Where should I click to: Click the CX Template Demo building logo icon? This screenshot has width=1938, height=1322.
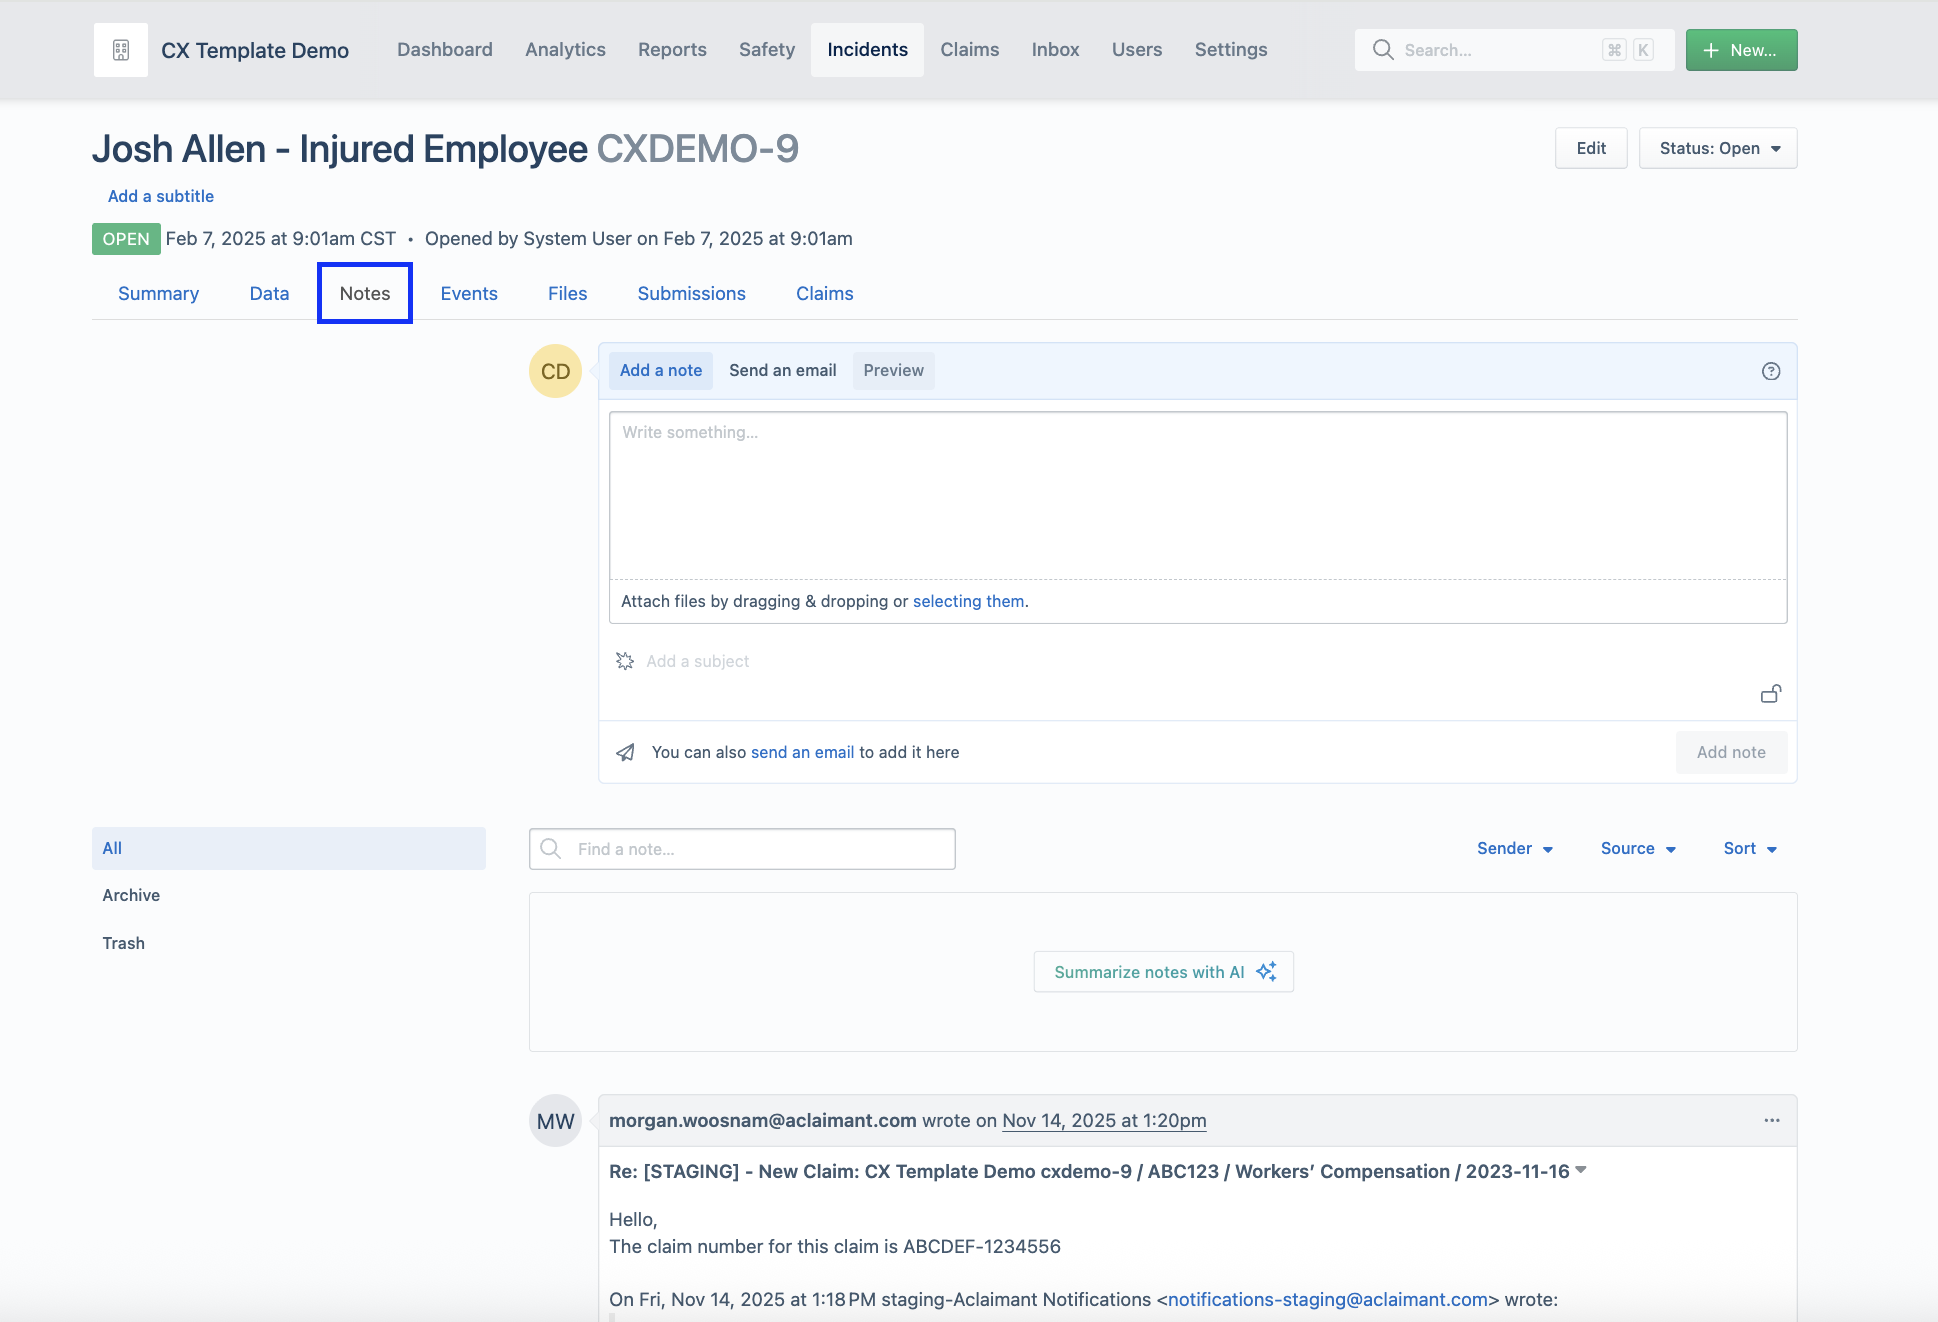coord(121,50)
